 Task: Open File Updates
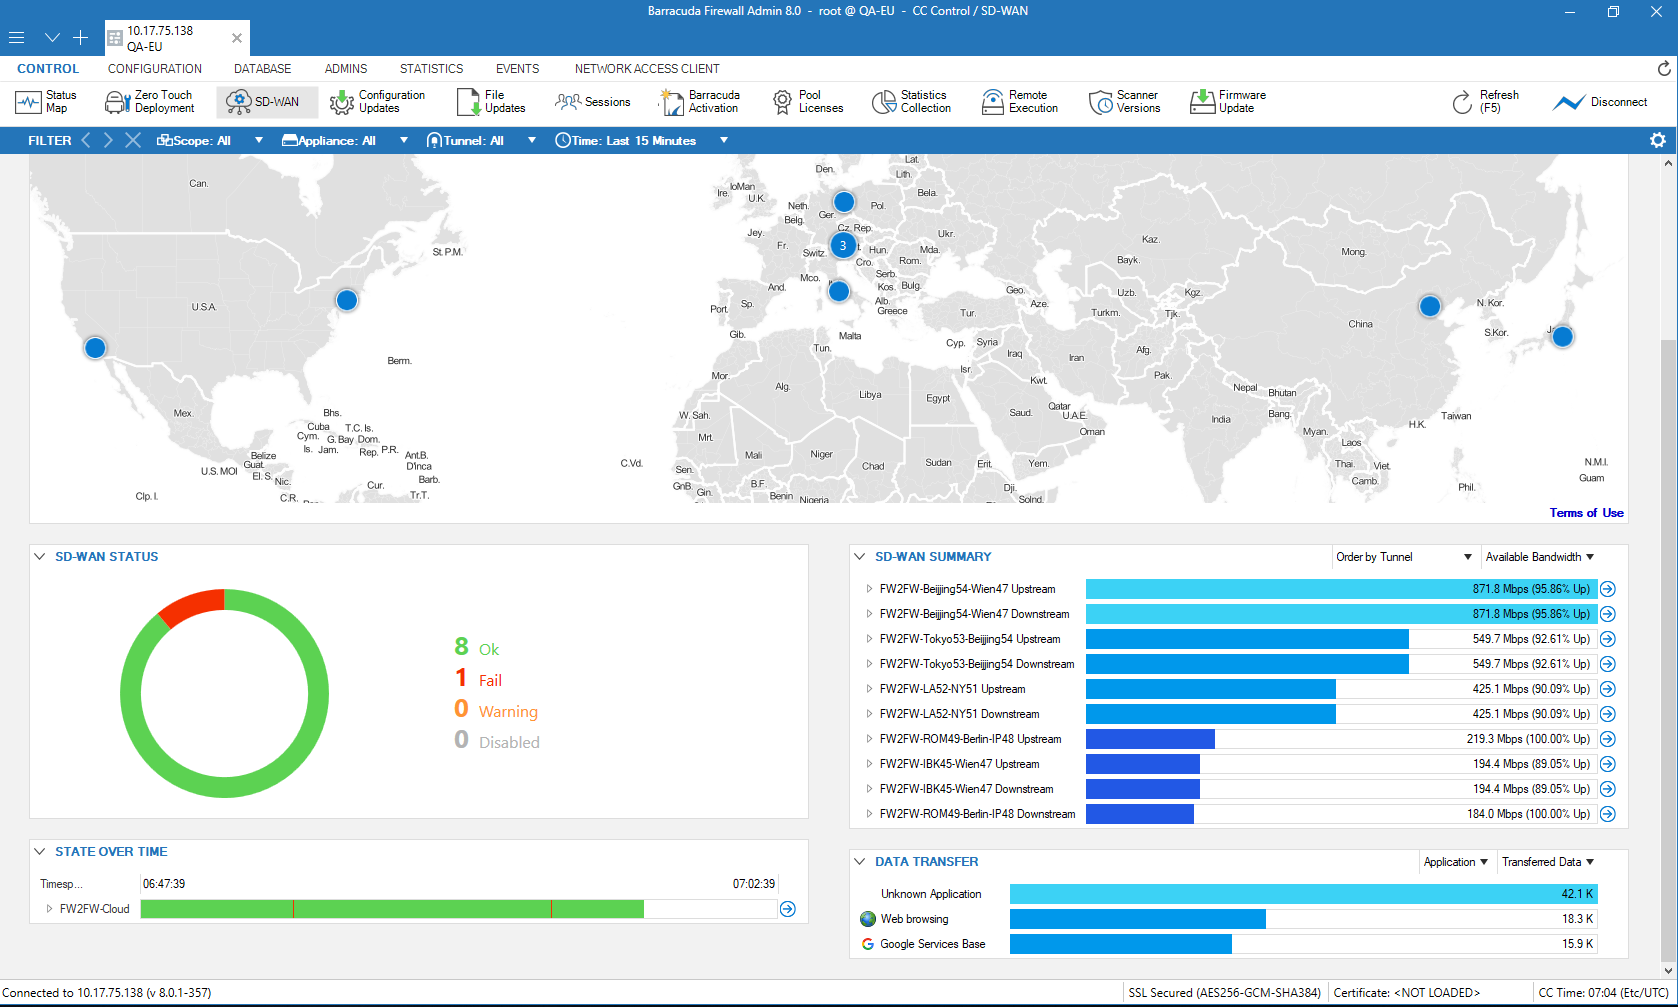click(x=491, y=102)
